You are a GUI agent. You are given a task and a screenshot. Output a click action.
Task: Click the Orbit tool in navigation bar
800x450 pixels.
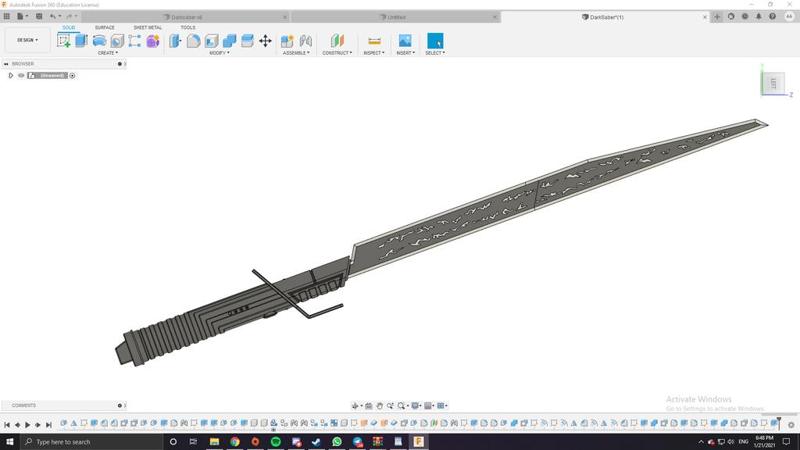point(357,406)
